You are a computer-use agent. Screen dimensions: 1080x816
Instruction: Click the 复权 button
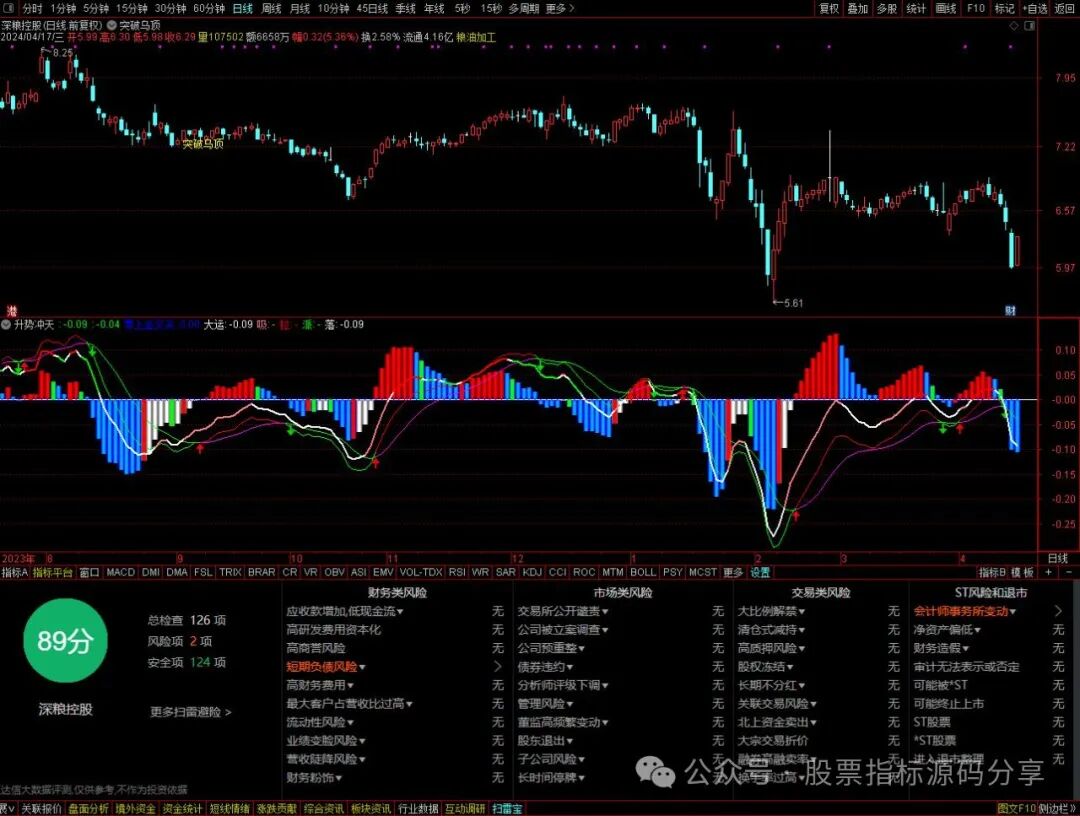(x=829, y=8)
